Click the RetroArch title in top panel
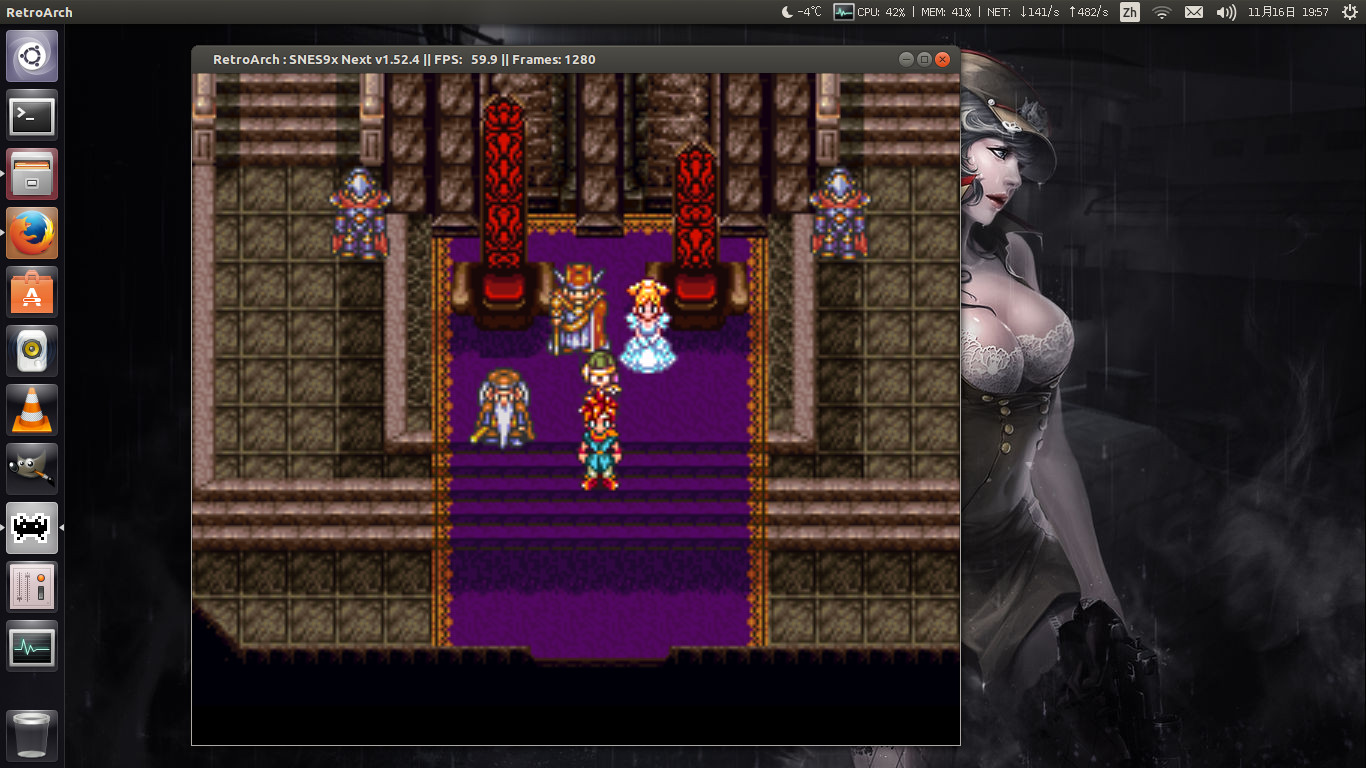Viewport: 1366px width, 768px height. pyautogui.click(x=39, y=12)
